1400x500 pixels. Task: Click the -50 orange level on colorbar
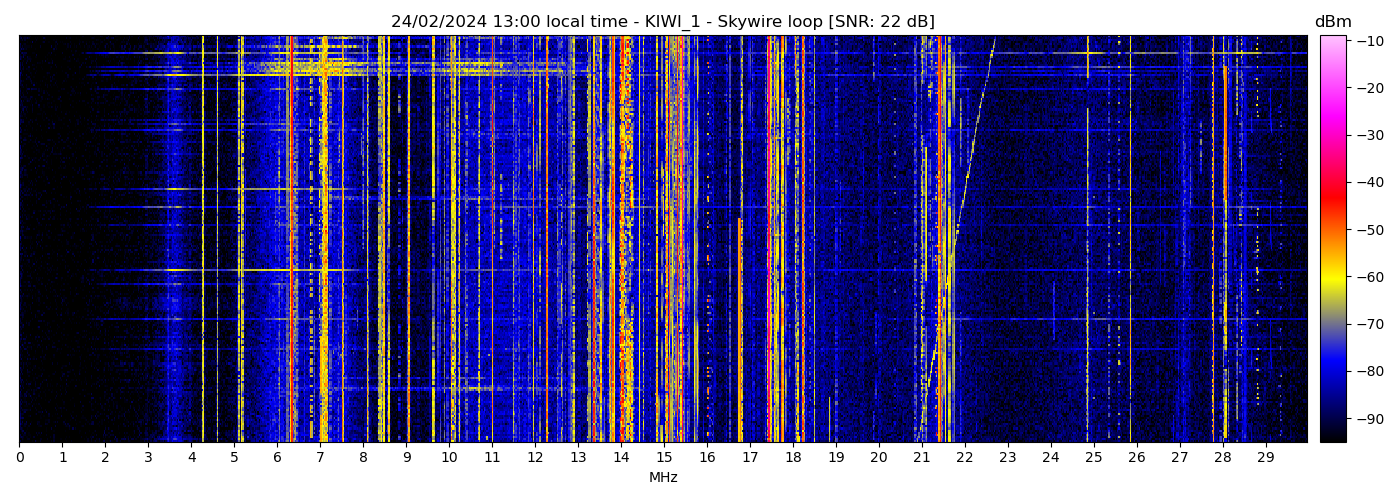click(1332, 229)
